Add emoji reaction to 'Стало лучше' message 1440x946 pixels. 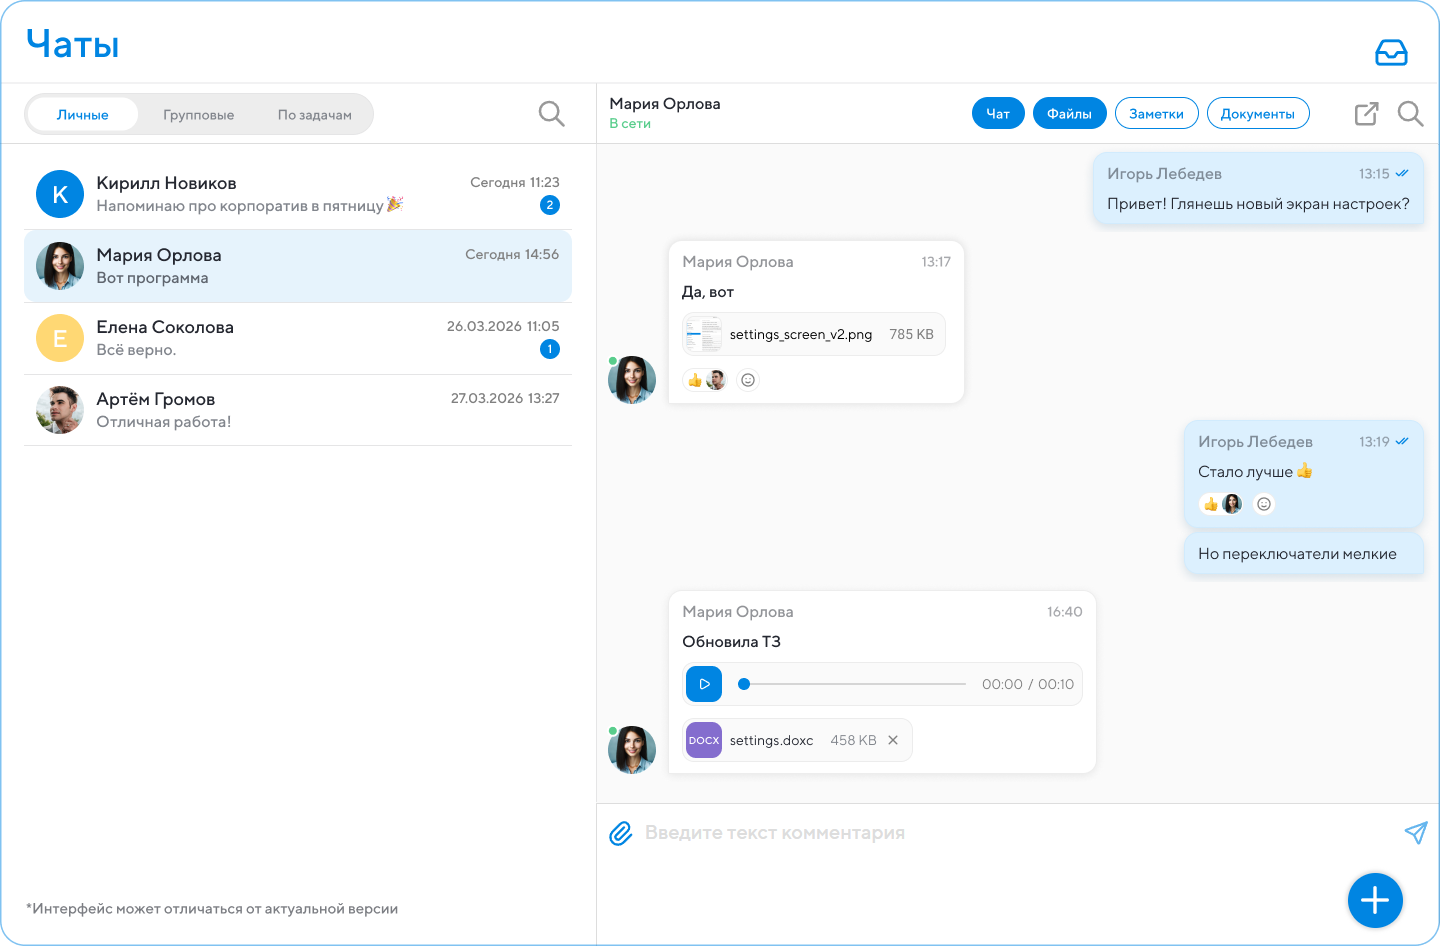(1264, 504)
